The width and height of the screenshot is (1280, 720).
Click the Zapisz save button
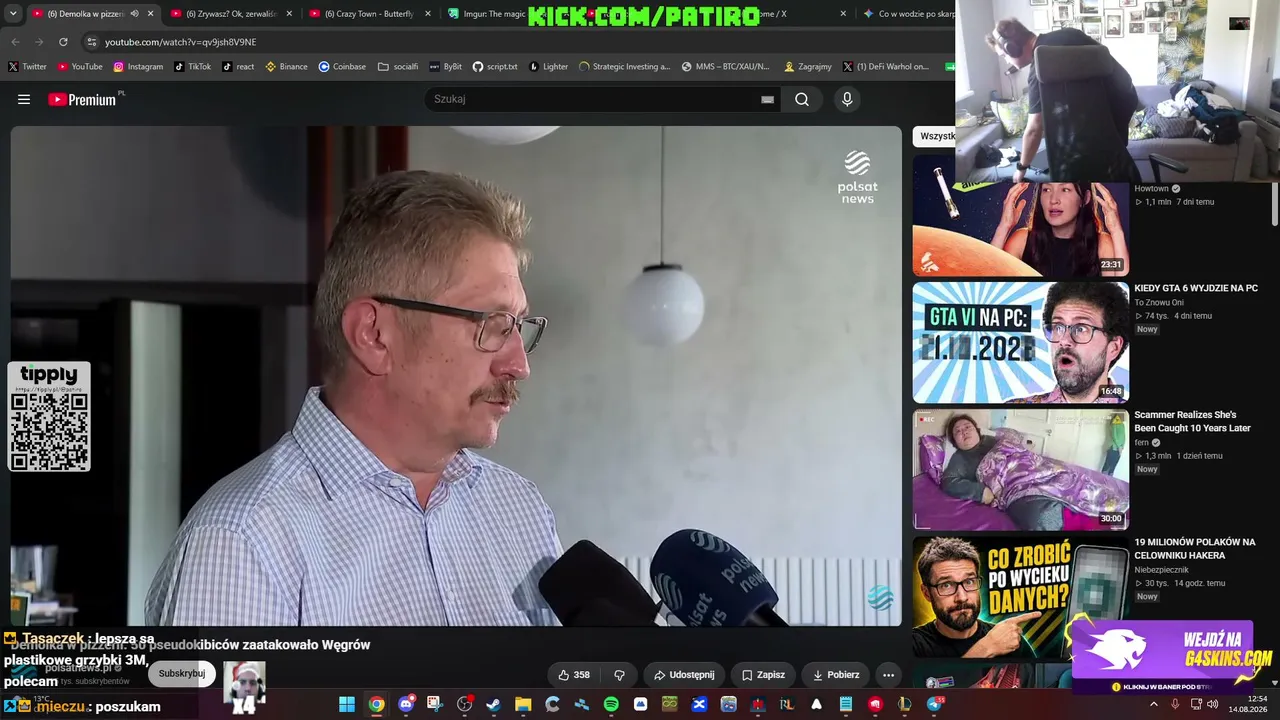point(763,675)
